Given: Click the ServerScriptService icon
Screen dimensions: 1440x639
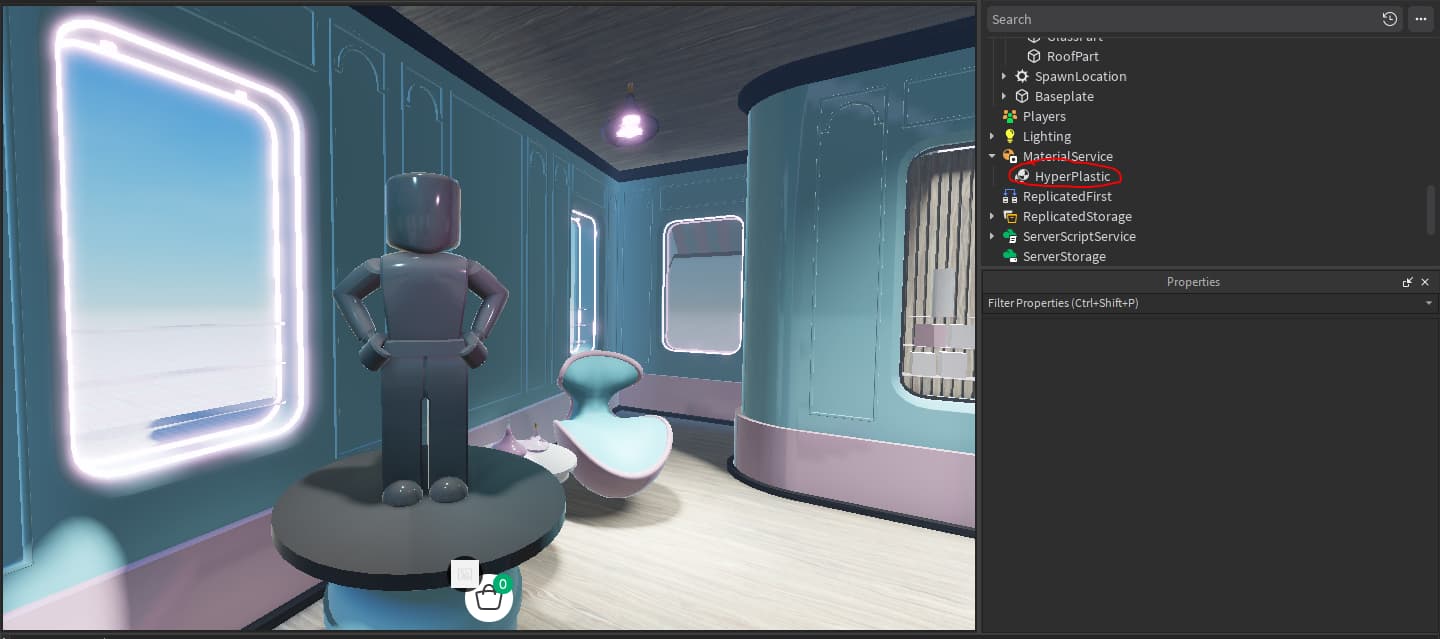Looking at the screenshot, I should pyautogui.click(x=1010, y=236).
